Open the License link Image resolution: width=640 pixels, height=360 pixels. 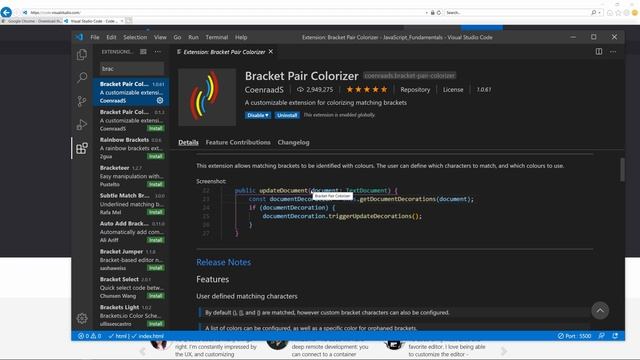[x=453, y=89]
